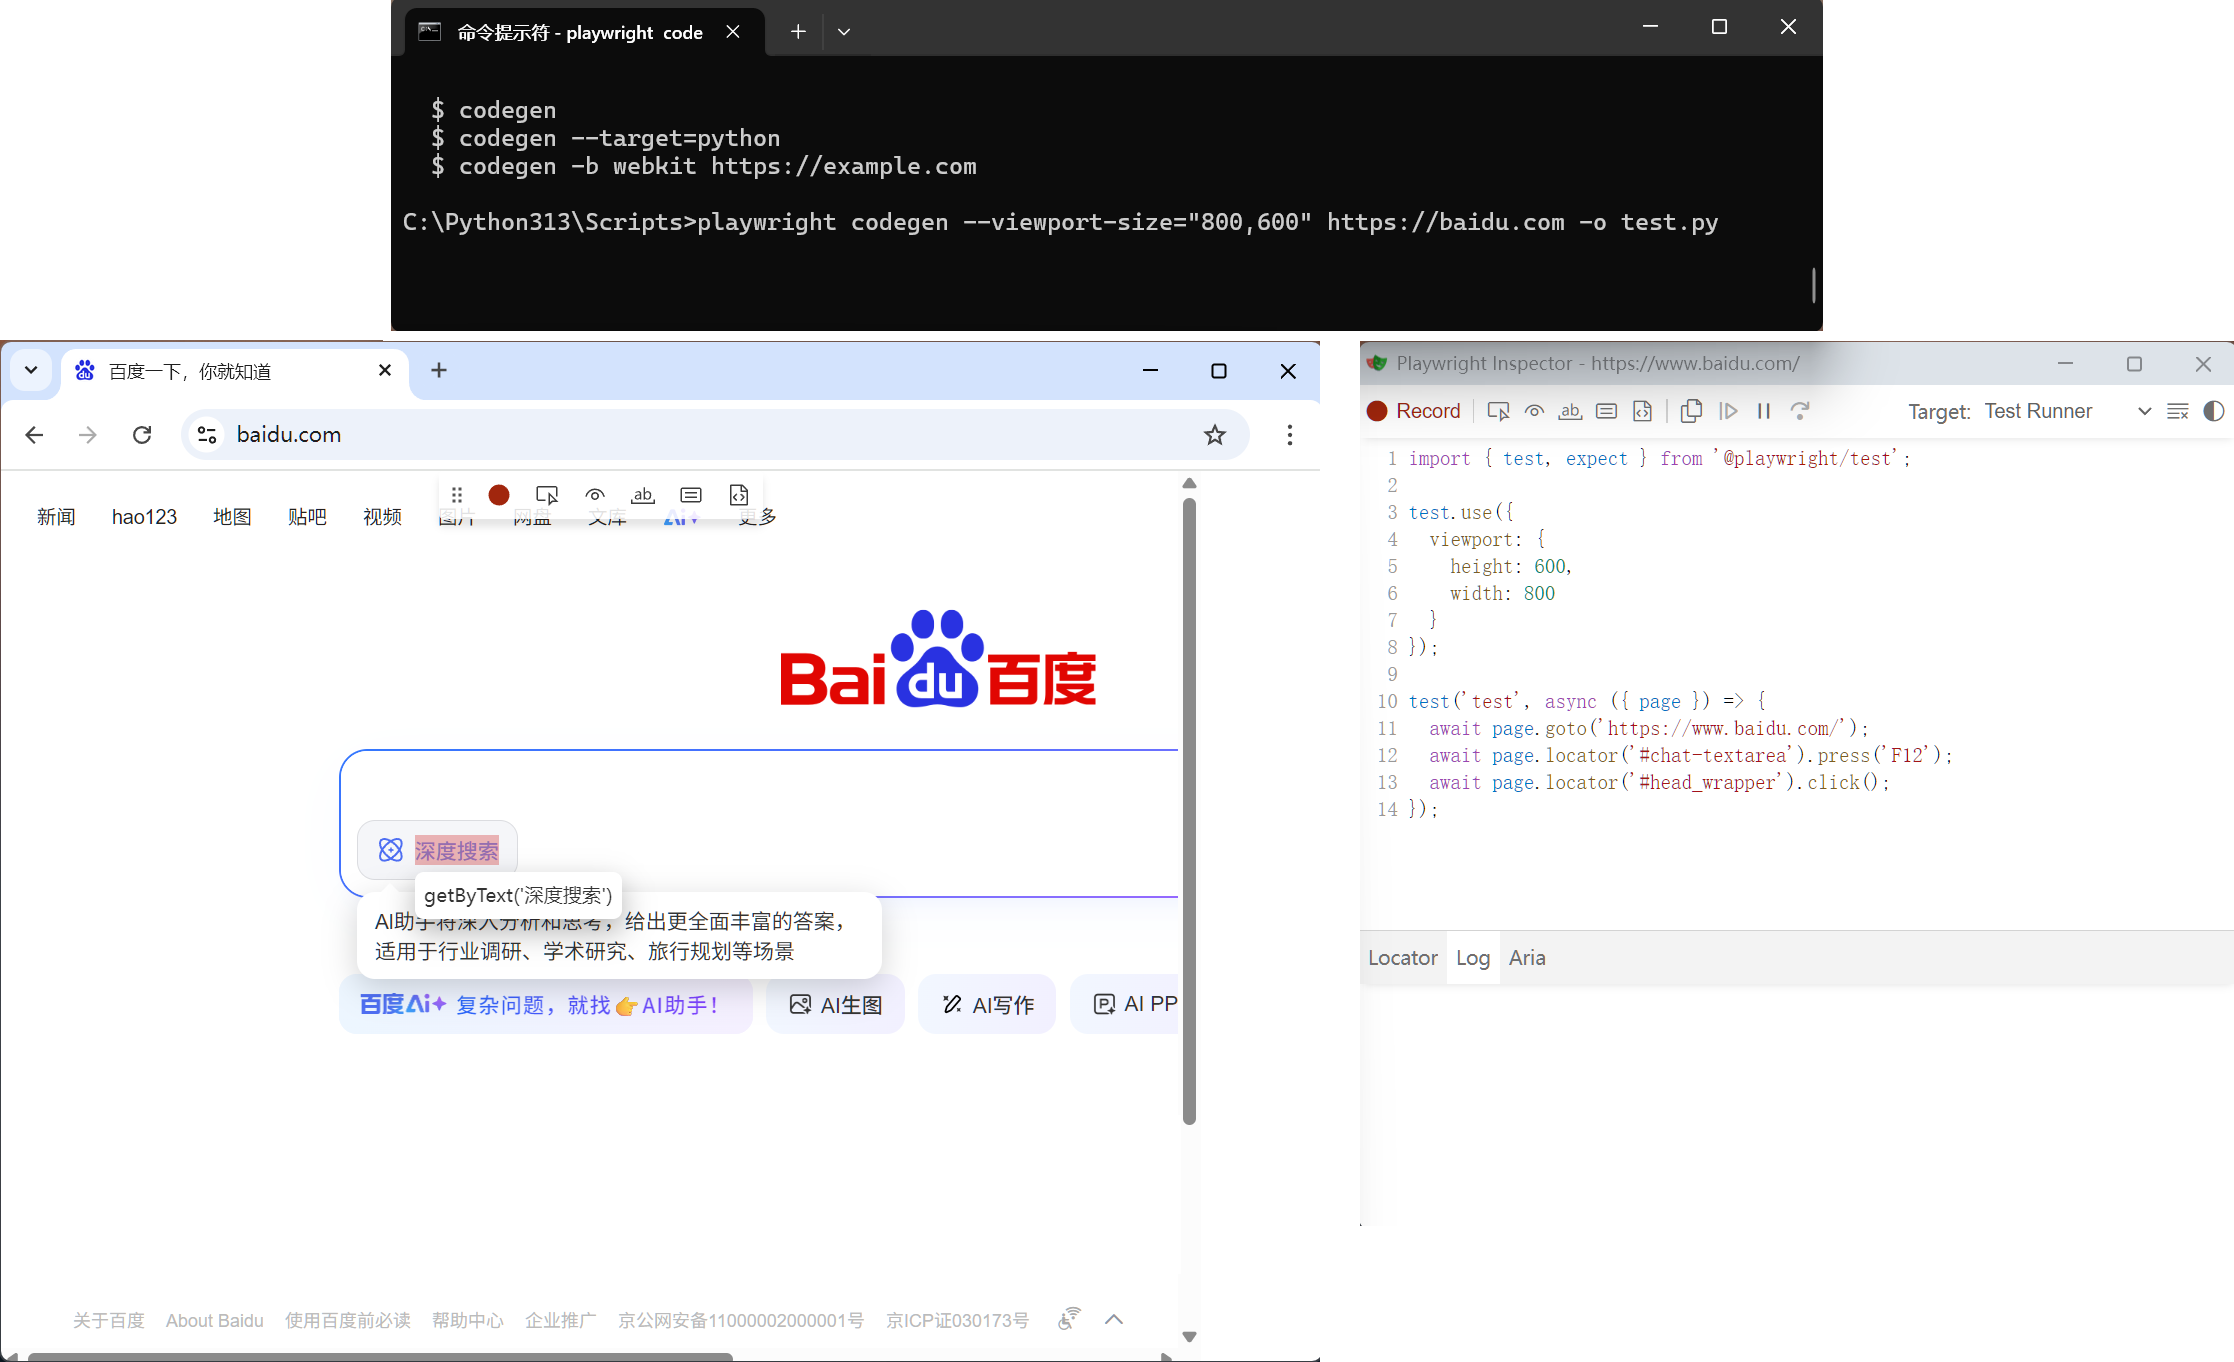Toggle the Record button in Inspector
Viewport: 2234px width, 1362px height.
click(1414, 411)
